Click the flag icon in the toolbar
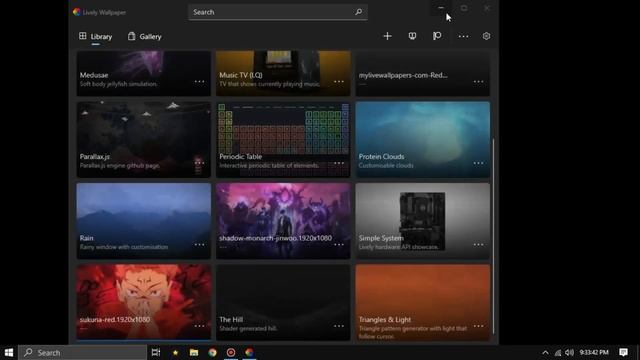Screen dimensions: 640x360 click(x=437, y=36)
